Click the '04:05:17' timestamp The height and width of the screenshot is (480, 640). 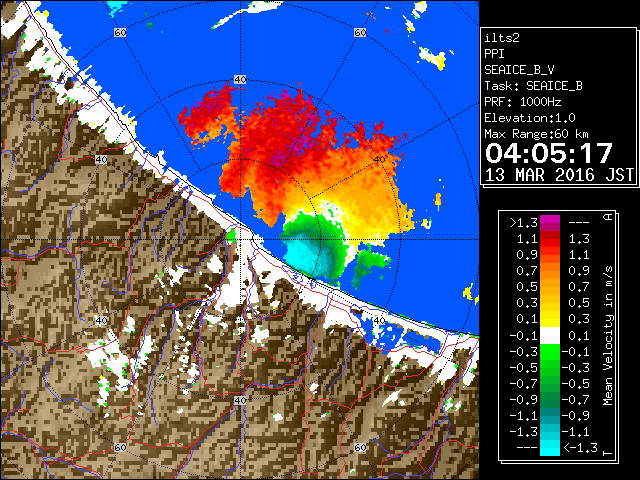[x=549, y=153]
